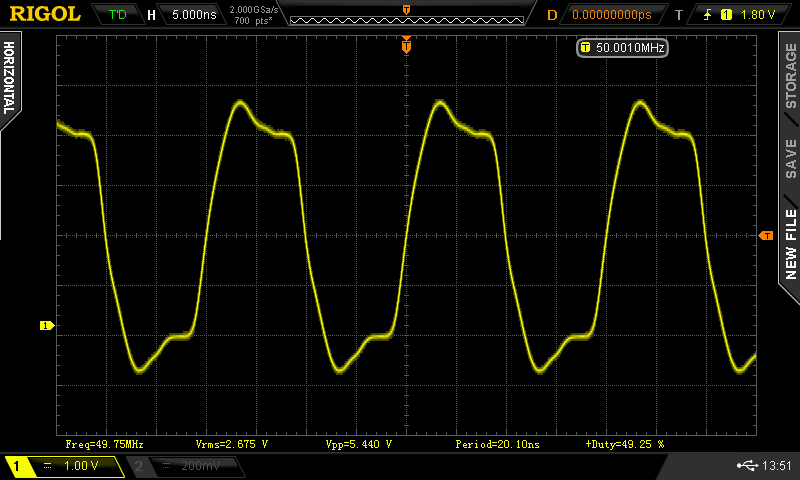
Task: Select the 1.80 V trigger level field
Action: click(x=758, y=15)
